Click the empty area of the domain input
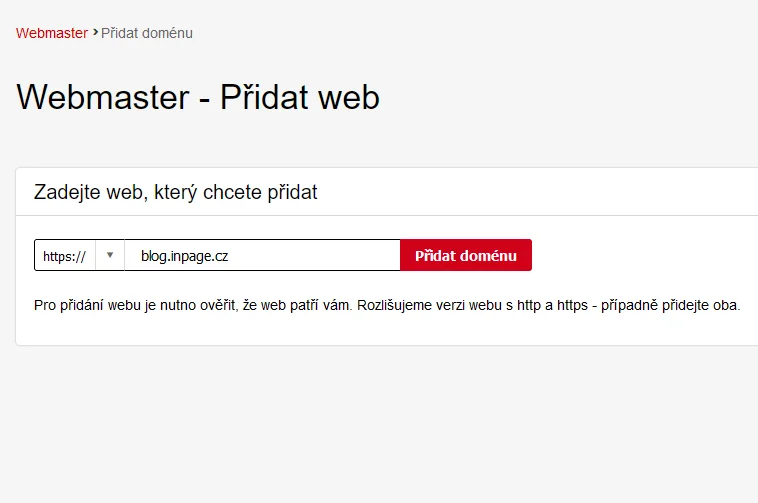The width and height of the screenshot is (758, 503). tap(314, 255)
